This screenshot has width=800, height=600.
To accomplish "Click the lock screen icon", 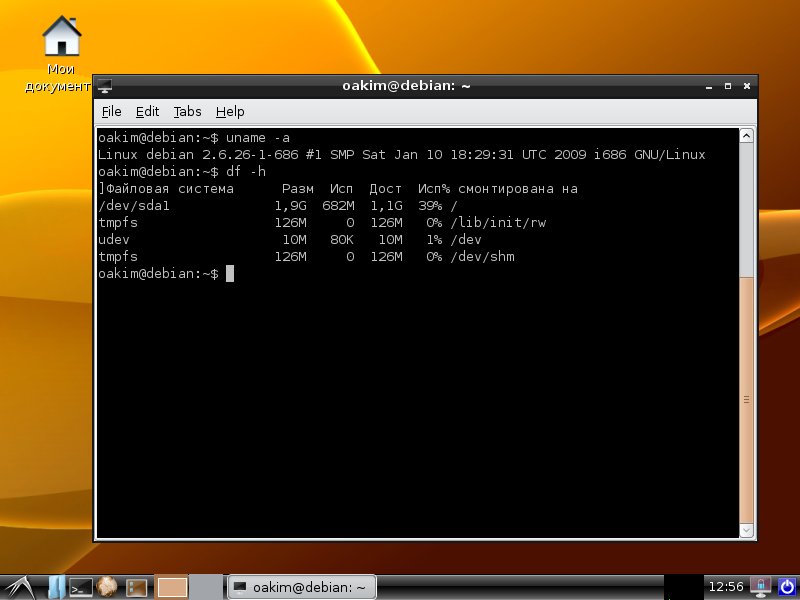I will [x=762, y=586].
